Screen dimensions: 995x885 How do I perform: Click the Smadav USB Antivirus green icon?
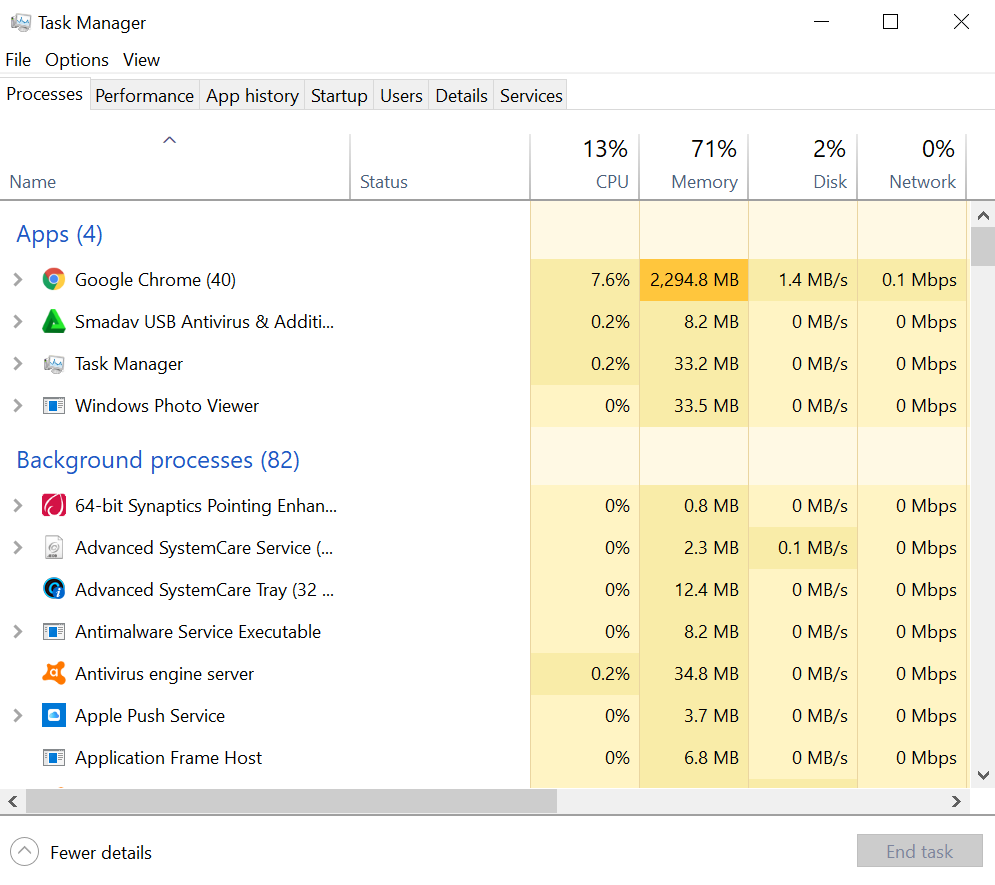[54, 321]
